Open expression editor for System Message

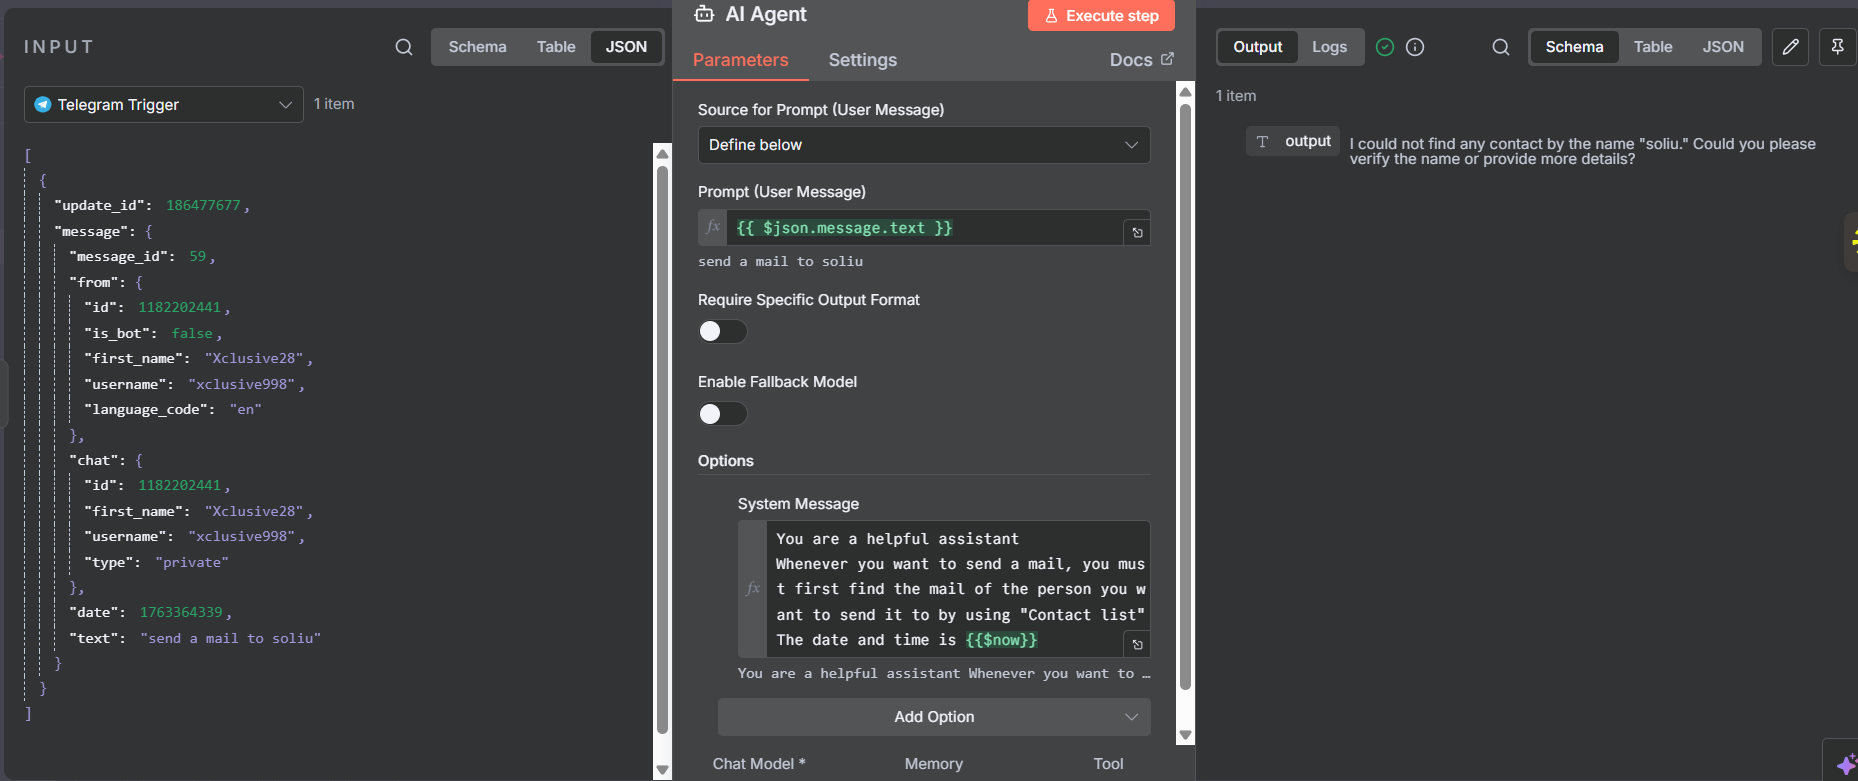tap(1137, 645)
